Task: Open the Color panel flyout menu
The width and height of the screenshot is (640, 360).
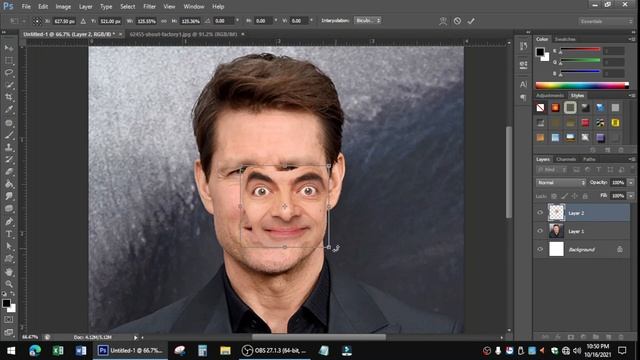Action: coord(632,39)
